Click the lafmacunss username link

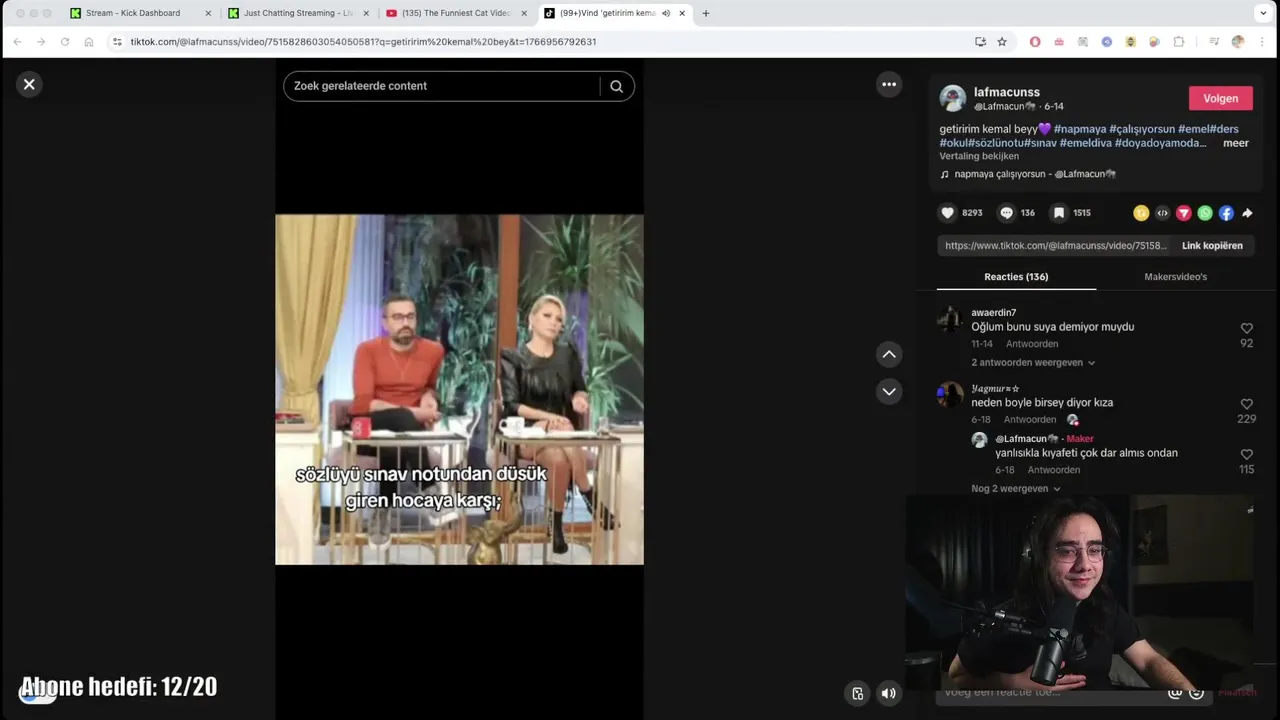1007,92
